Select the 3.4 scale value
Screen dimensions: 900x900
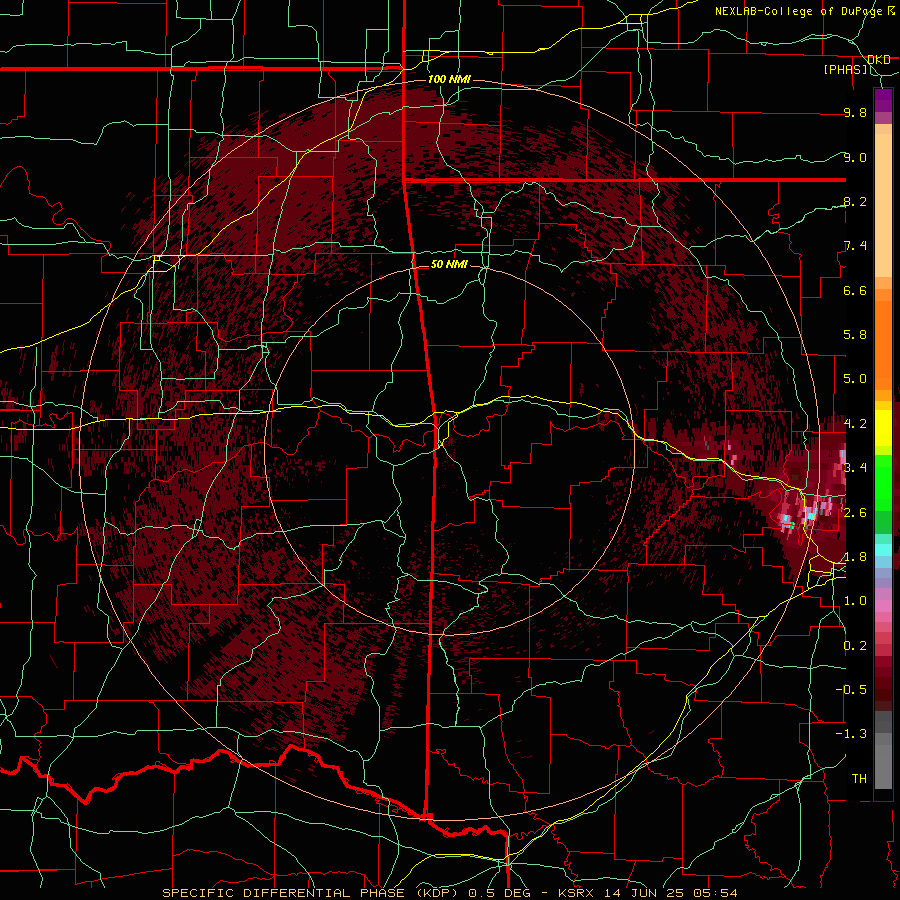click(x=855, y=468)
